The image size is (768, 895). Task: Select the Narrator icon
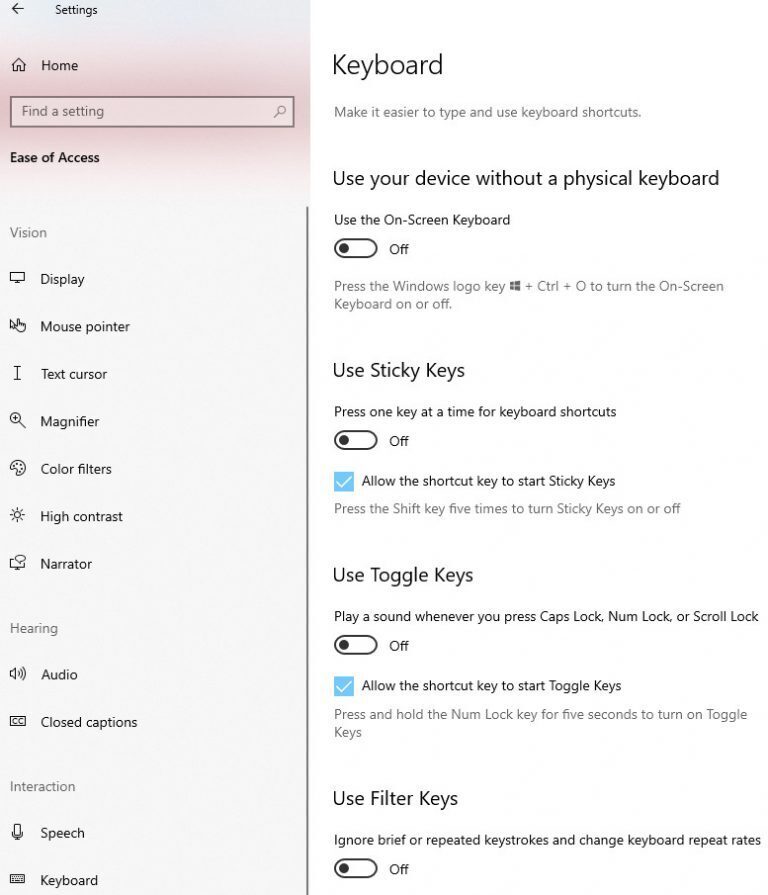(17, 563)
